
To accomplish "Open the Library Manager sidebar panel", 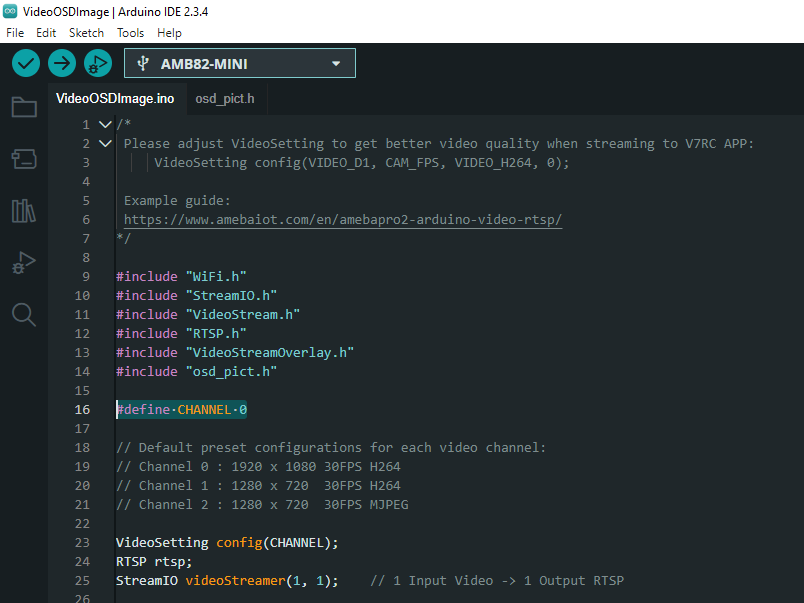I will (x=24, y=211).
